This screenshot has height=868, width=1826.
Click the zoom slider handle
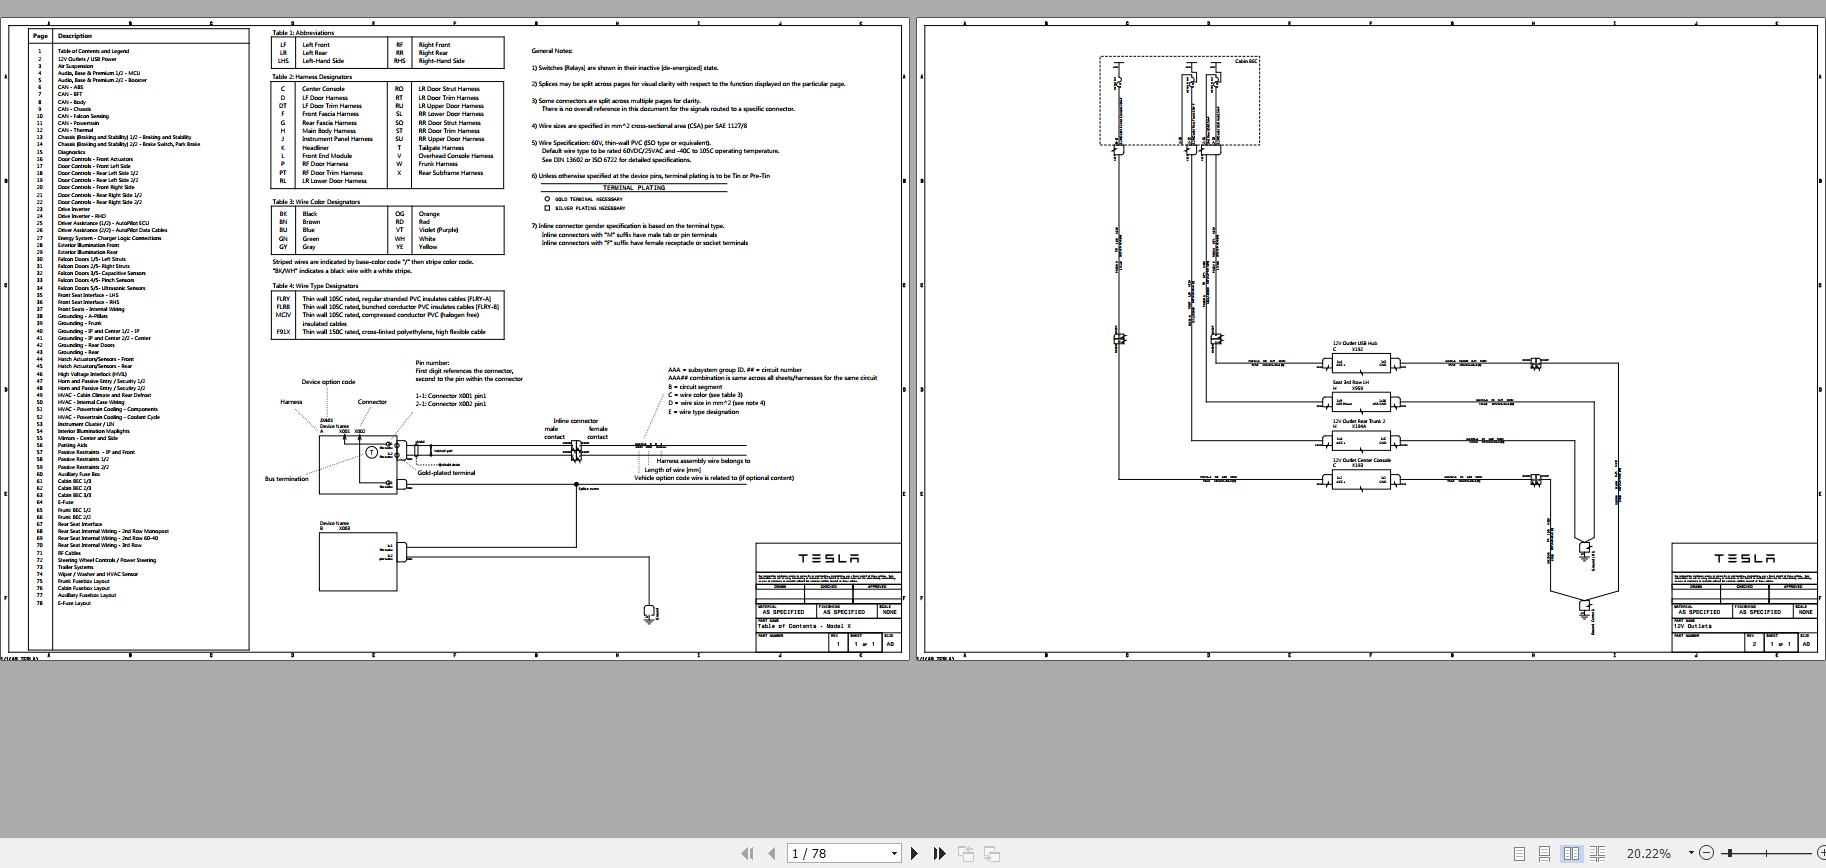(x=1730, y=853)
